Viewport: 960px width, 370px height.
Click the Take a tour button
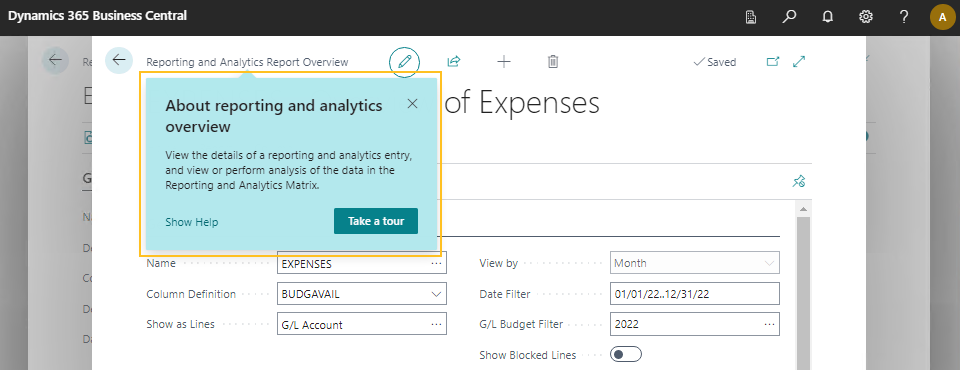tap(376, 221)
